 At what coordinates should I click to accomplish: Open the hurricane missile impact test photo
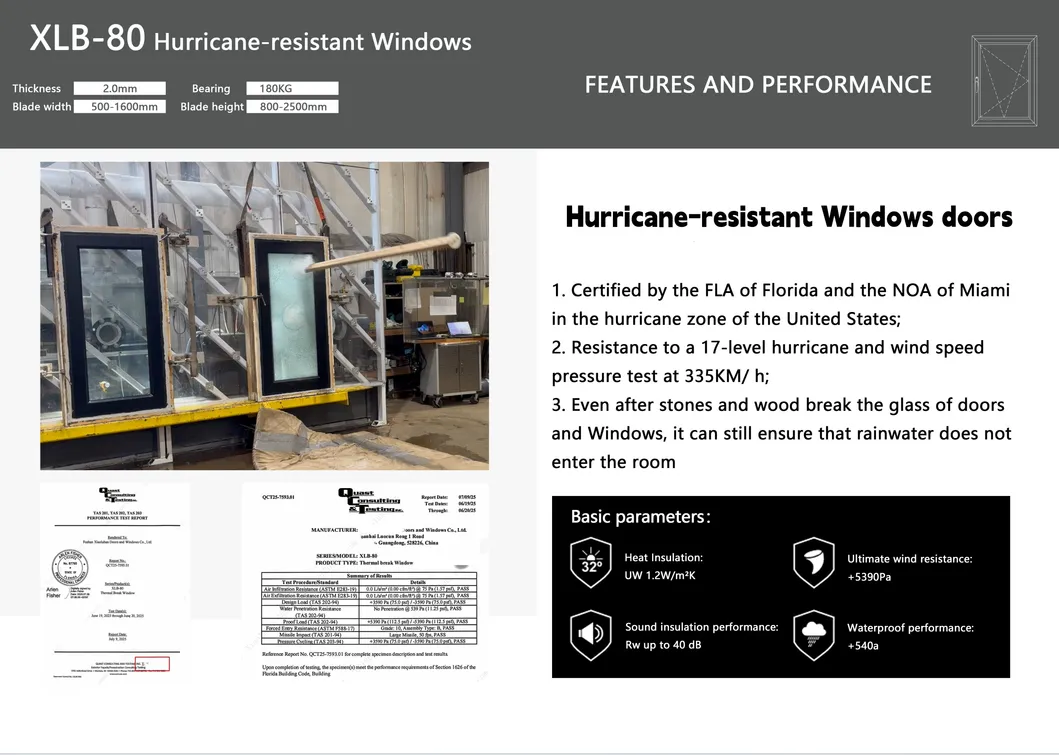pos(264,315)
